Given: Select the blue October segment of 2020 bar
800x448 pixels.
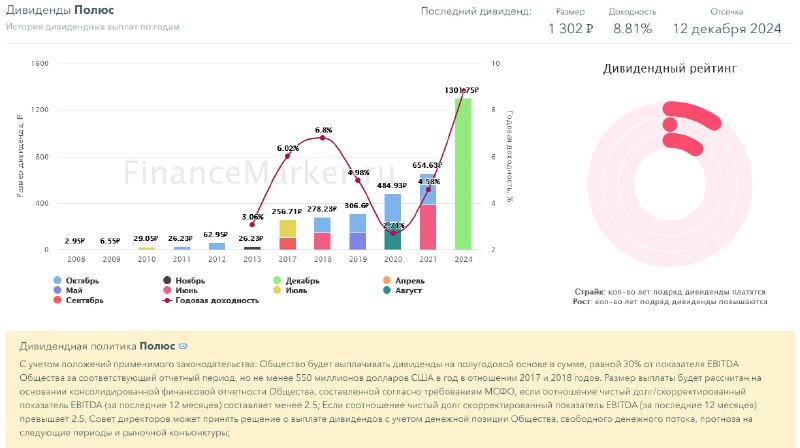Looking at the screenshot, I should pos(393,208).
